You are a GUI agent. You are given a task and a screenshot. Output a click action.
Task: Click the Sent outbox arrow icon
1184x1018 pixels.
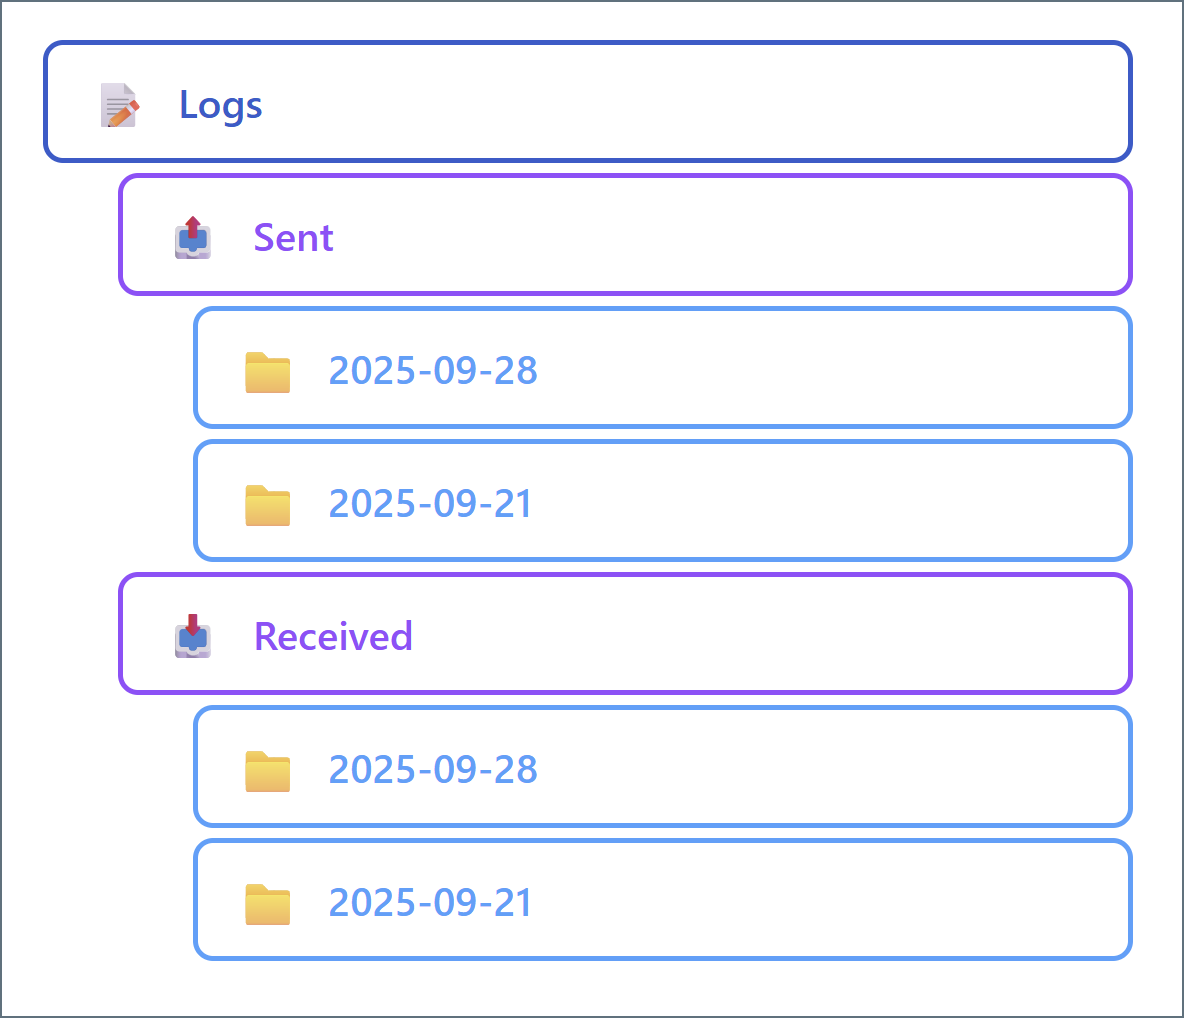(x=193, y=238)
